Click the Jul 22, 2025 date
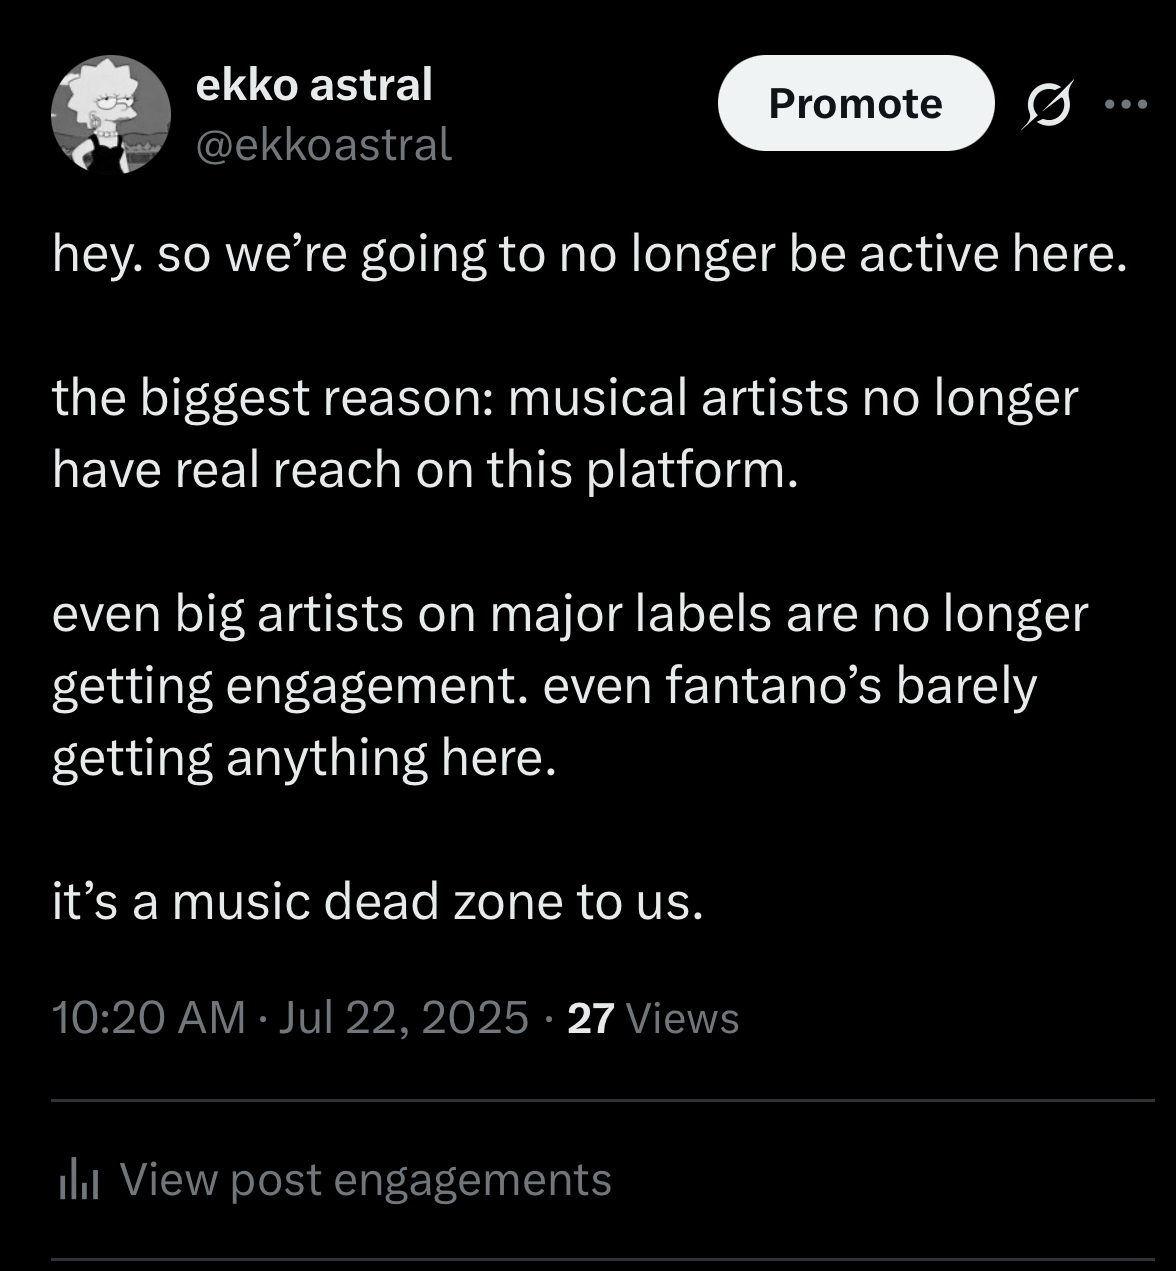The image size is (1176, 1271). click(x=403, y=1018)
